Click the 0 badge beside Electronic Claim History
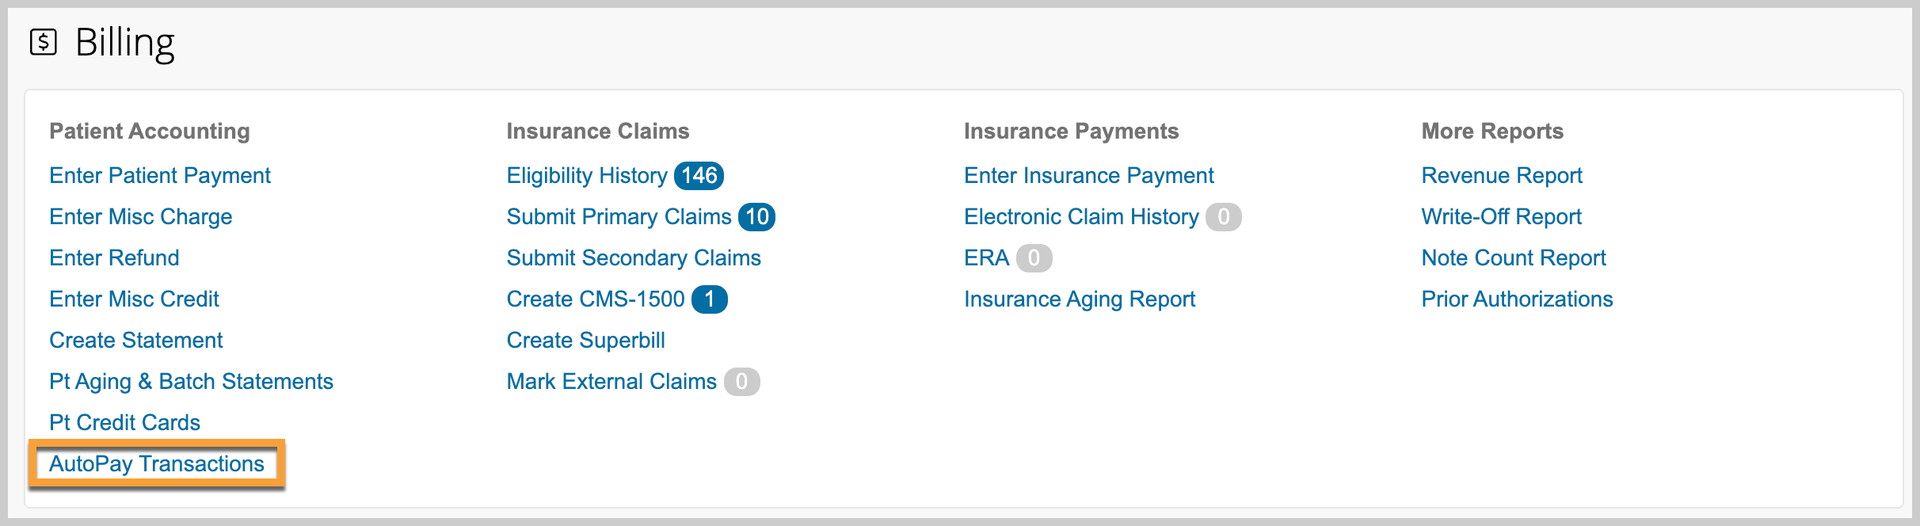The image size is (1920, 526). (1223, 217)
